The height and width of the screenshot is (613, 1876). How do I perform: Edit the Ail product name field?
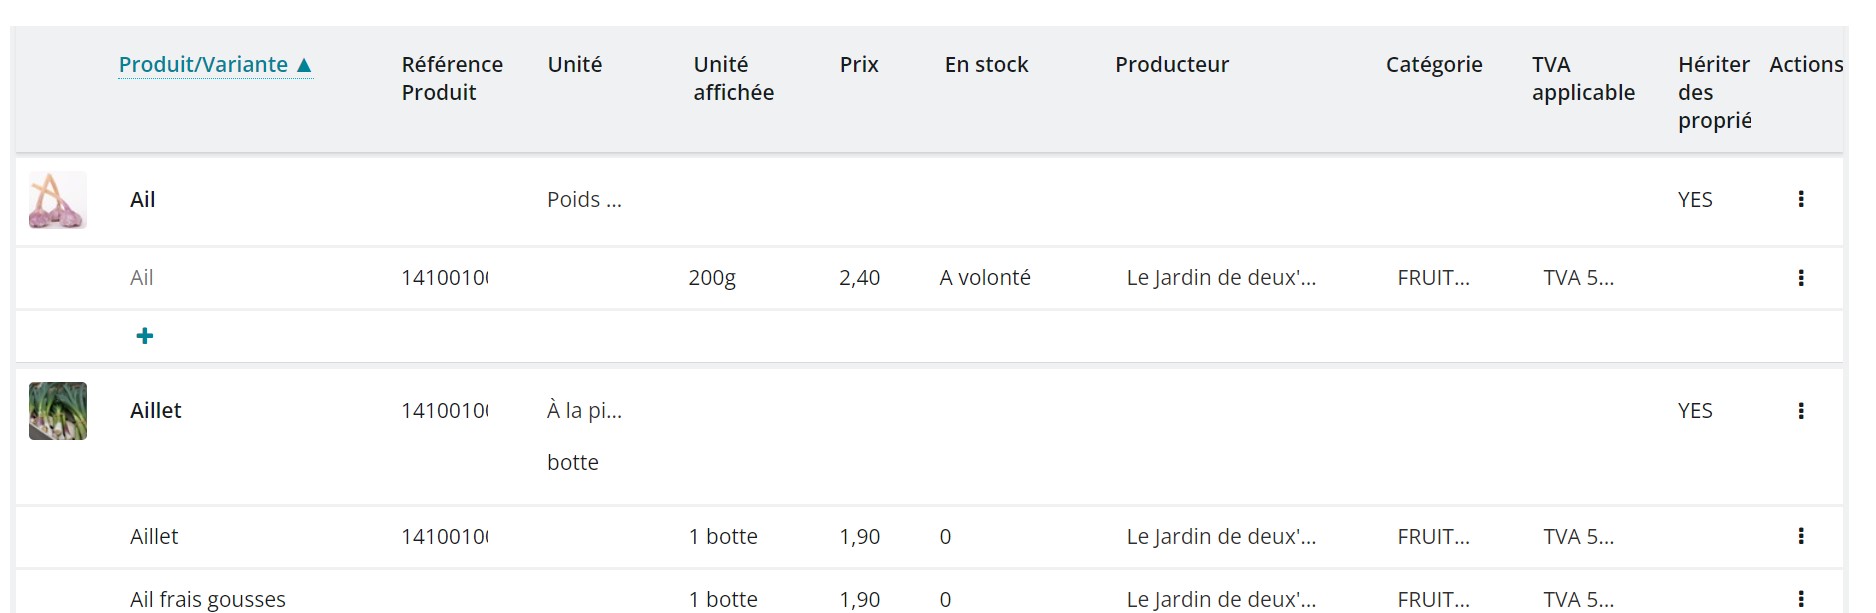coord(143,200)
